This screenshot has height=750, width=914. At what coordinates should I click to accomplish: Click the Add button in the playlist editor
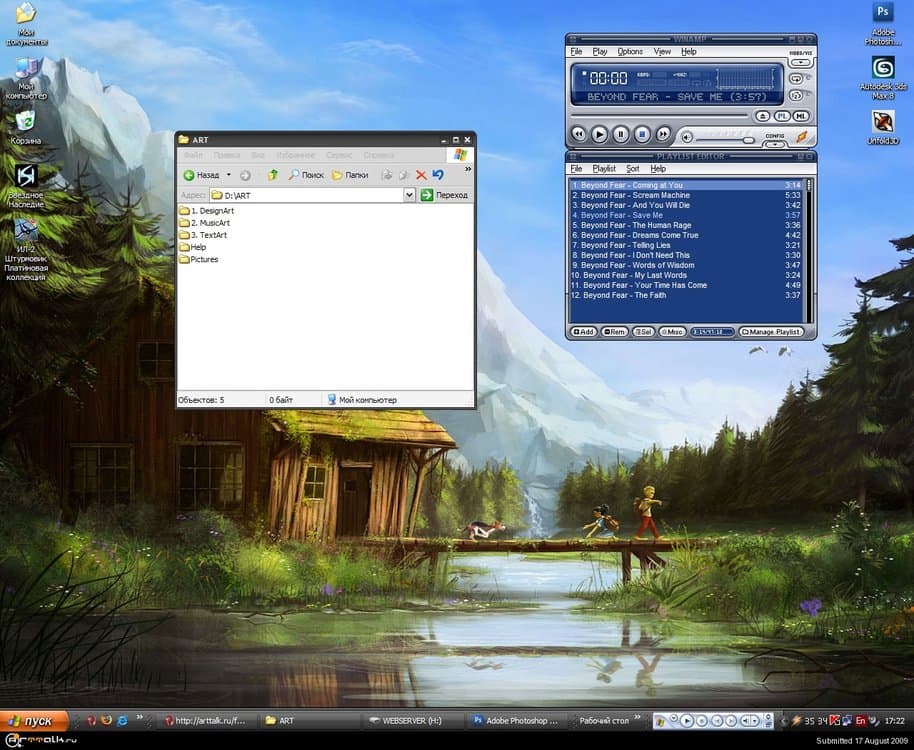point(583,332)
